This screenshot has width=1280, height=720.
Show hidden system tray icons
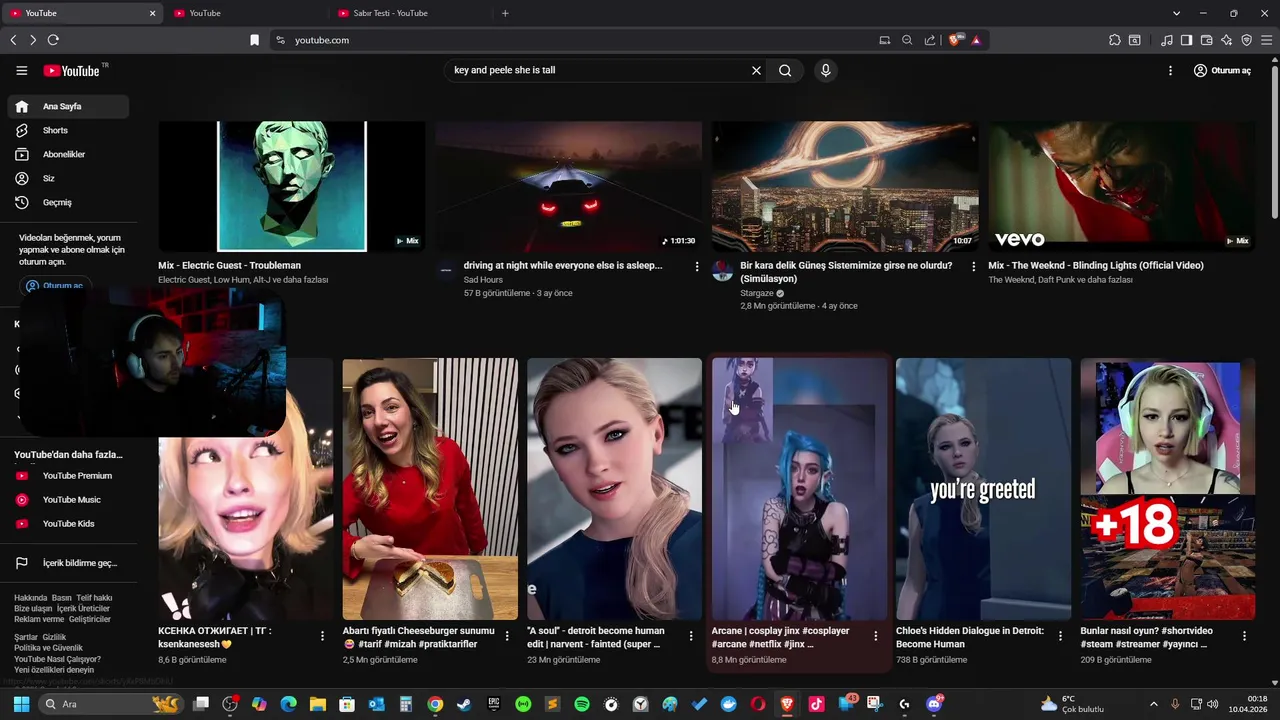tap(1153, 704)
